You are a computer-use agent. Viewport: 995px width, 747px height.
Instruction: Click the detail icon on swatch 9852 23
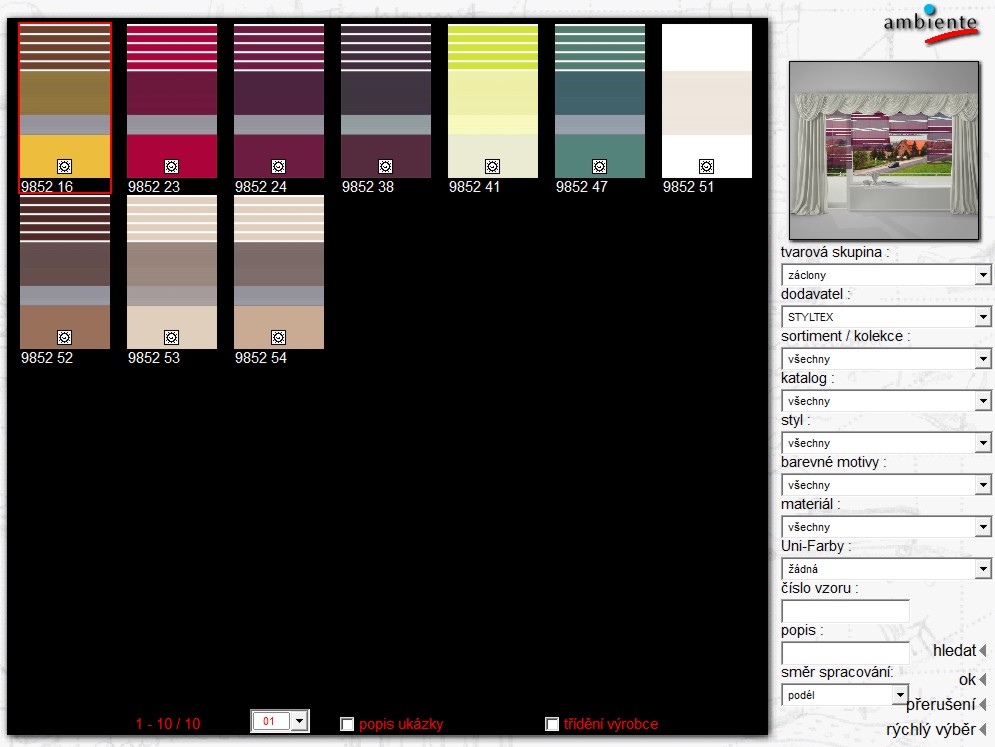coord(171,166)
